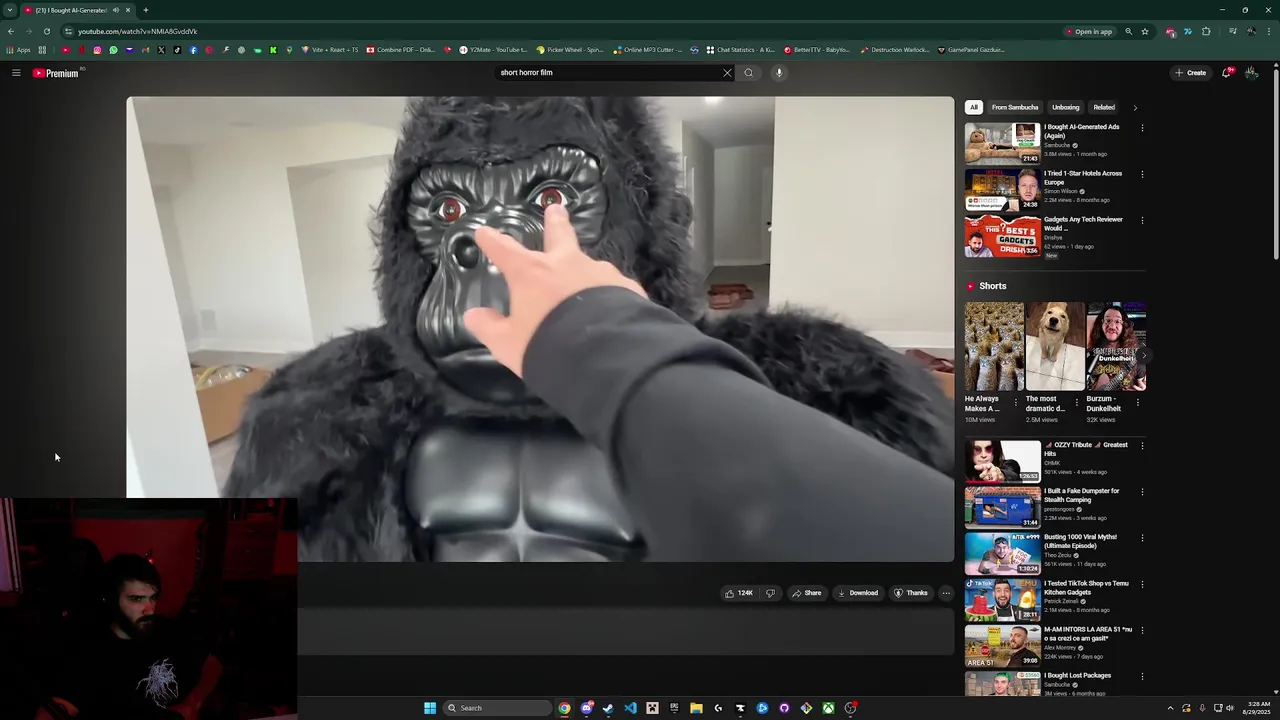This screenshot has width=1280, height=720.
Task: Open the 'Combine PDF' bookmark
Action: [x=401, y=50]
